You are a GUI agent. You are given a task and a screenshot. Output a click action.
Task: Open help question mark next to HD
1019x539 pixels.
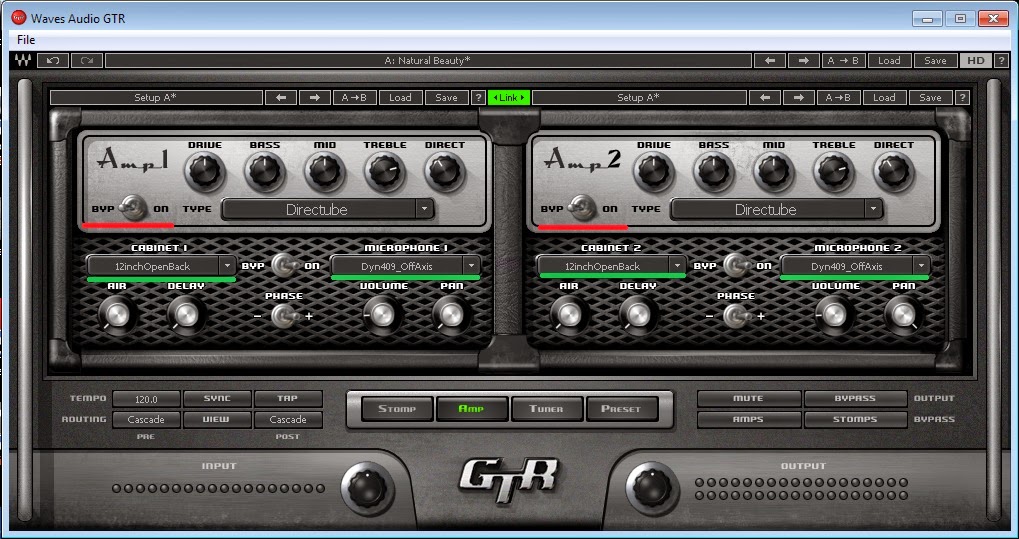point(1001,60)
